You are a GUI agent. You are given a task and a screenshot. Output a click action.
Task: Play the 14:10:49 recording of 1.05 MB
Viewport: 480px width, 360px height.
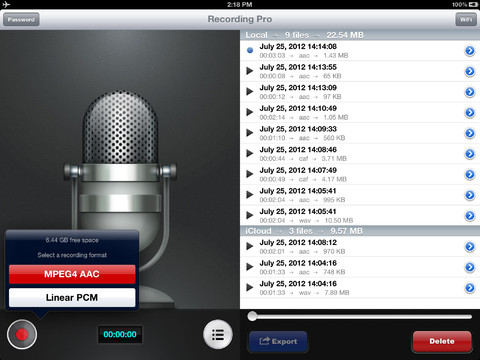point(250,112)
